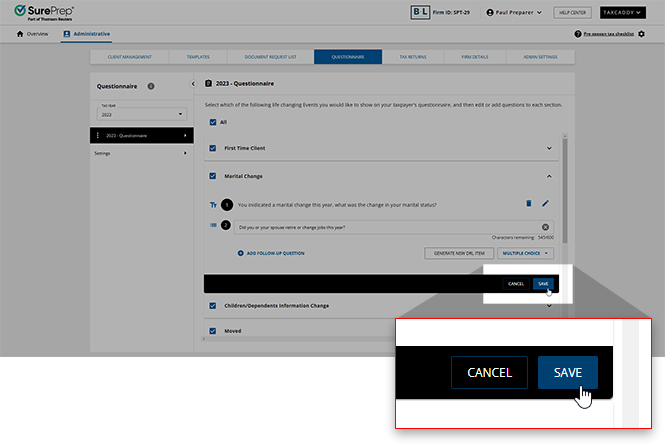Click the vertical scrollbar of questionnaire list

tap(565, 191)
